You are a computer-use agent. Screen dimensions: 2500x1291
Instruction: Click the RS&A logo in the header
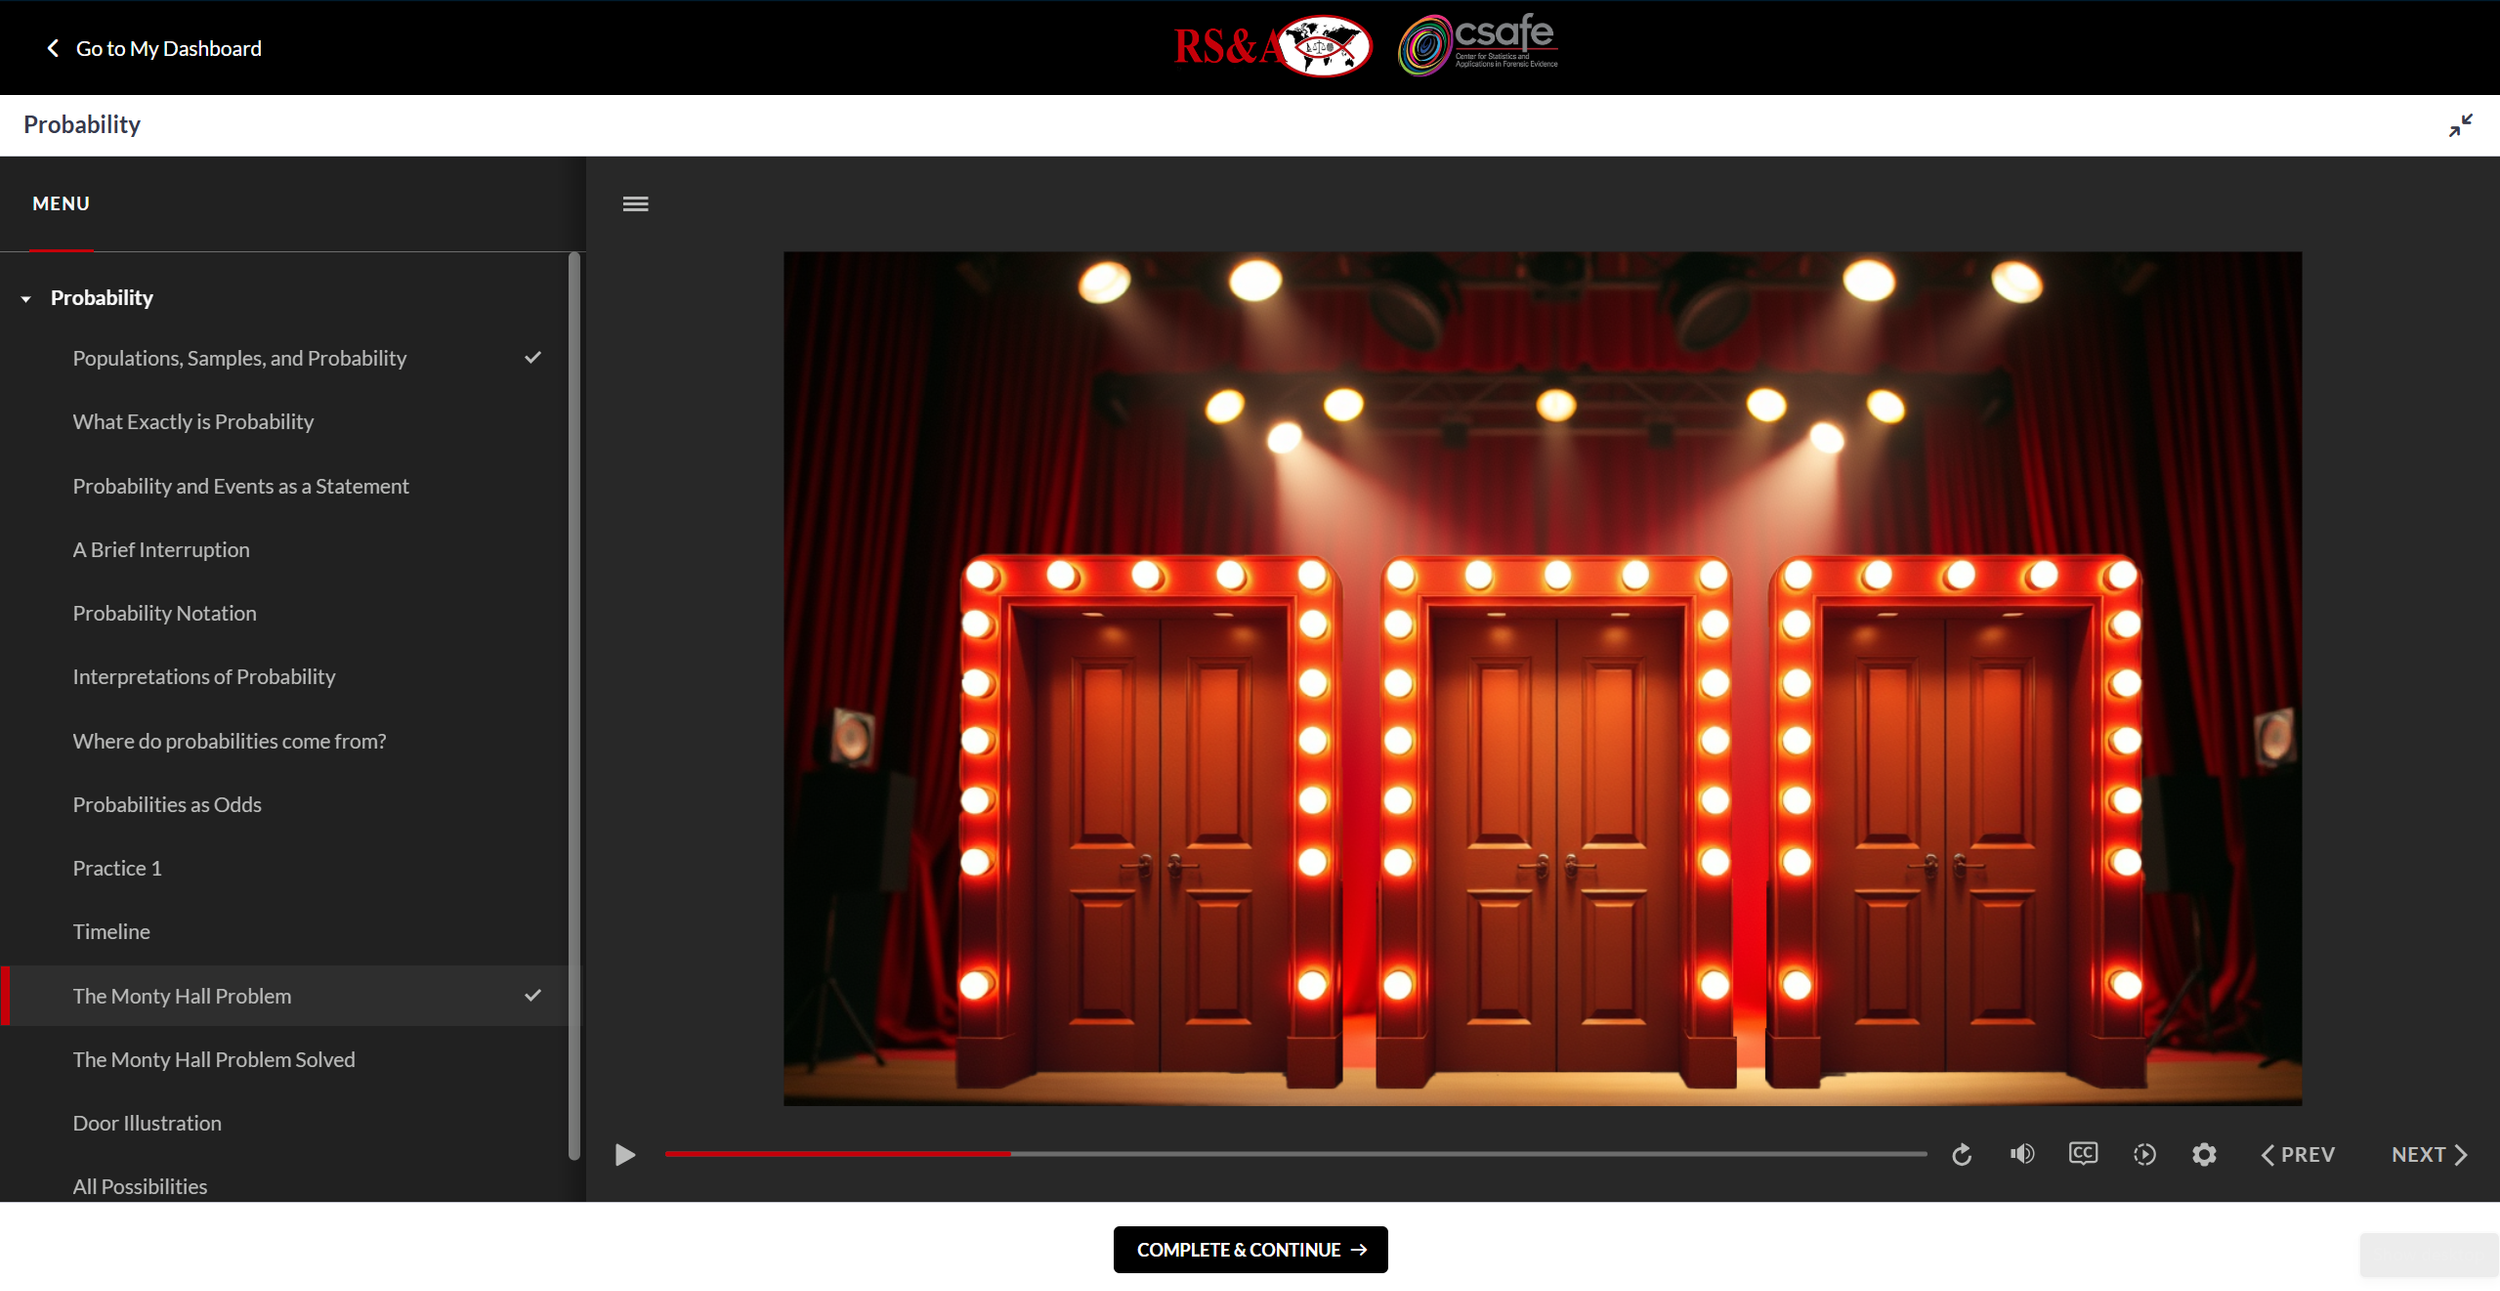(1271, 46)
